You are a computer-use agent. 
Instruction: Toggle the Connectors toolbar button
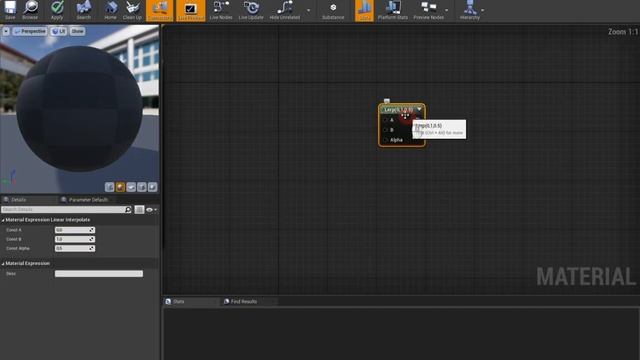[160, 10]
